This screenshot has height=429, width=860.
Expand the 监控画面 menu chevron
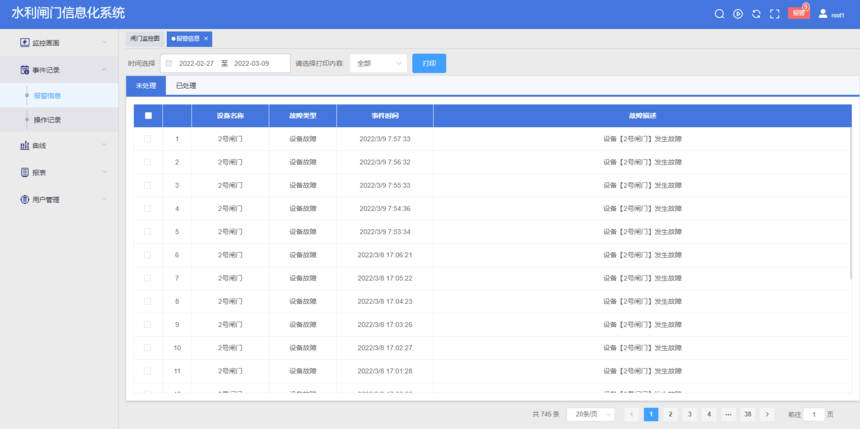pos(104,42)
